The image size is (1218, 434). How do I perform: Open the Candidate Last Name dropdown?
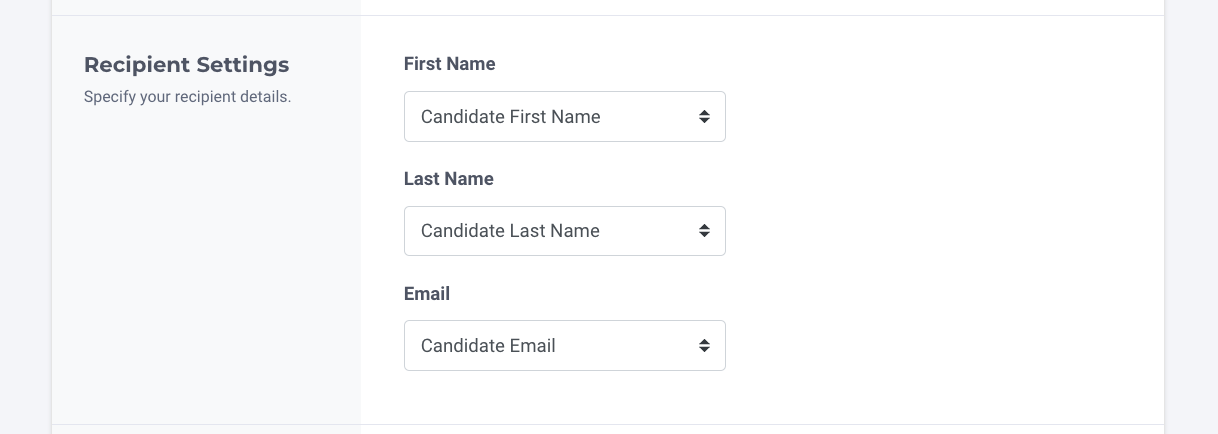[564, 231]
